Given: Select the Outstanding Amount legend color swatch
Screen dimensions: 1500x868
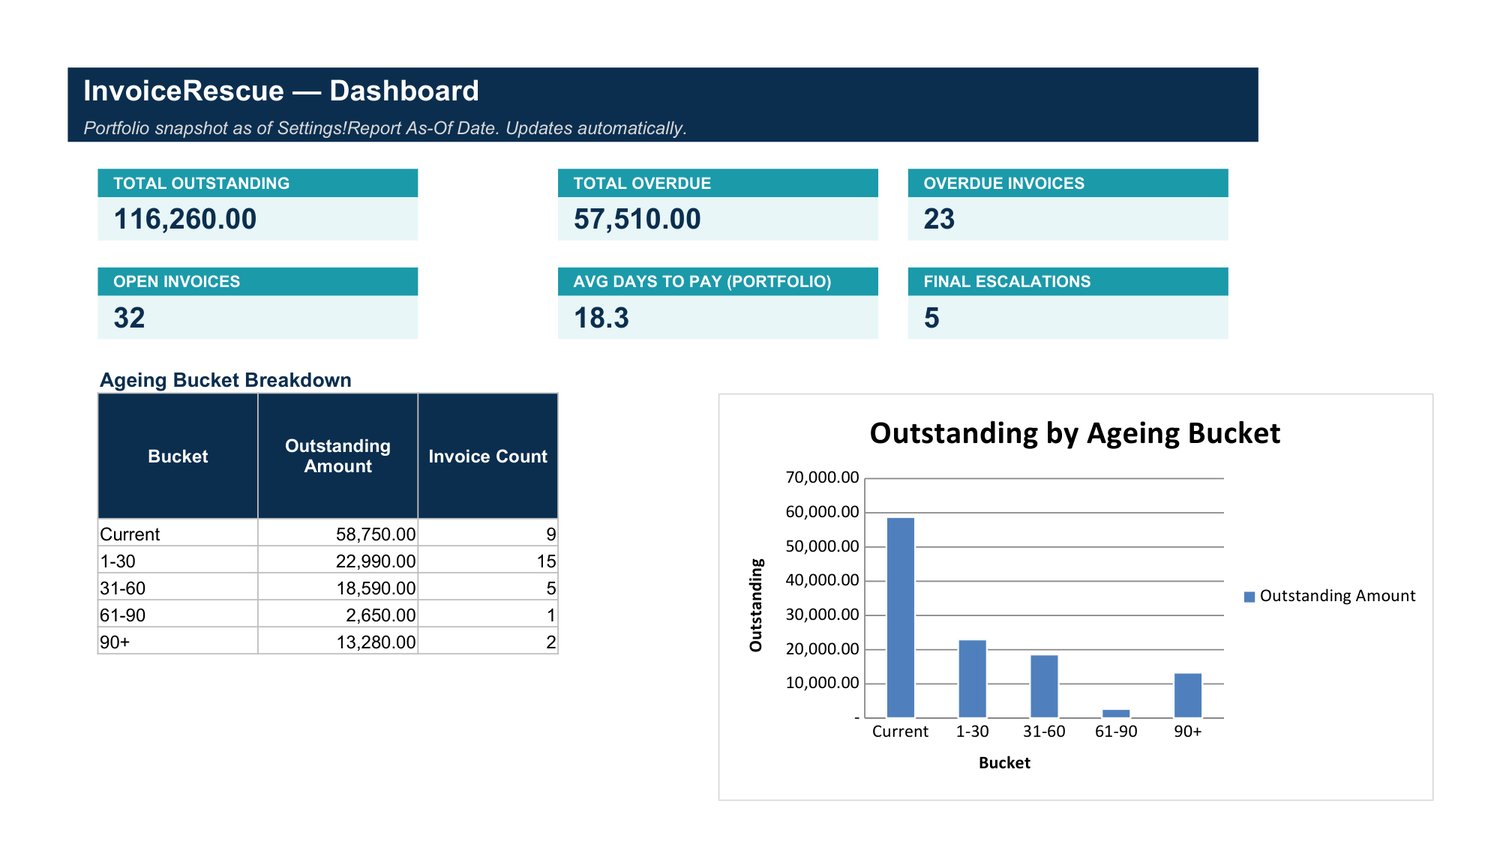Looking at the screenshot, I should coord(1249,597).
